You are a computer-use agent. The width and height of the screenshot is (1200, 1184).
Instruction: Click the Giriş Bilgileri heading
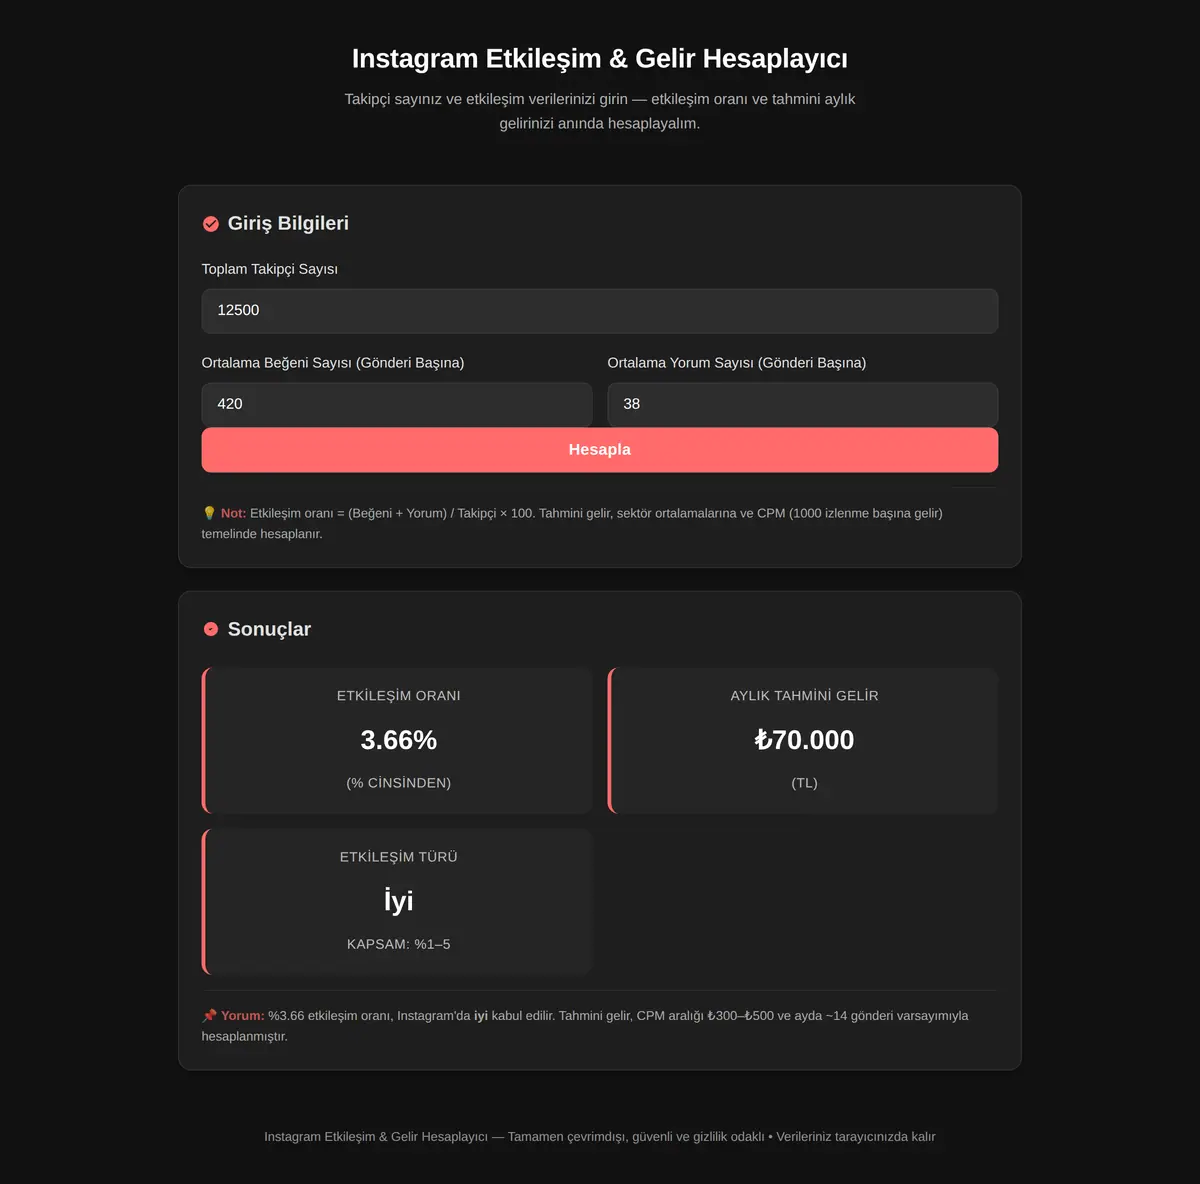[288, 223]
